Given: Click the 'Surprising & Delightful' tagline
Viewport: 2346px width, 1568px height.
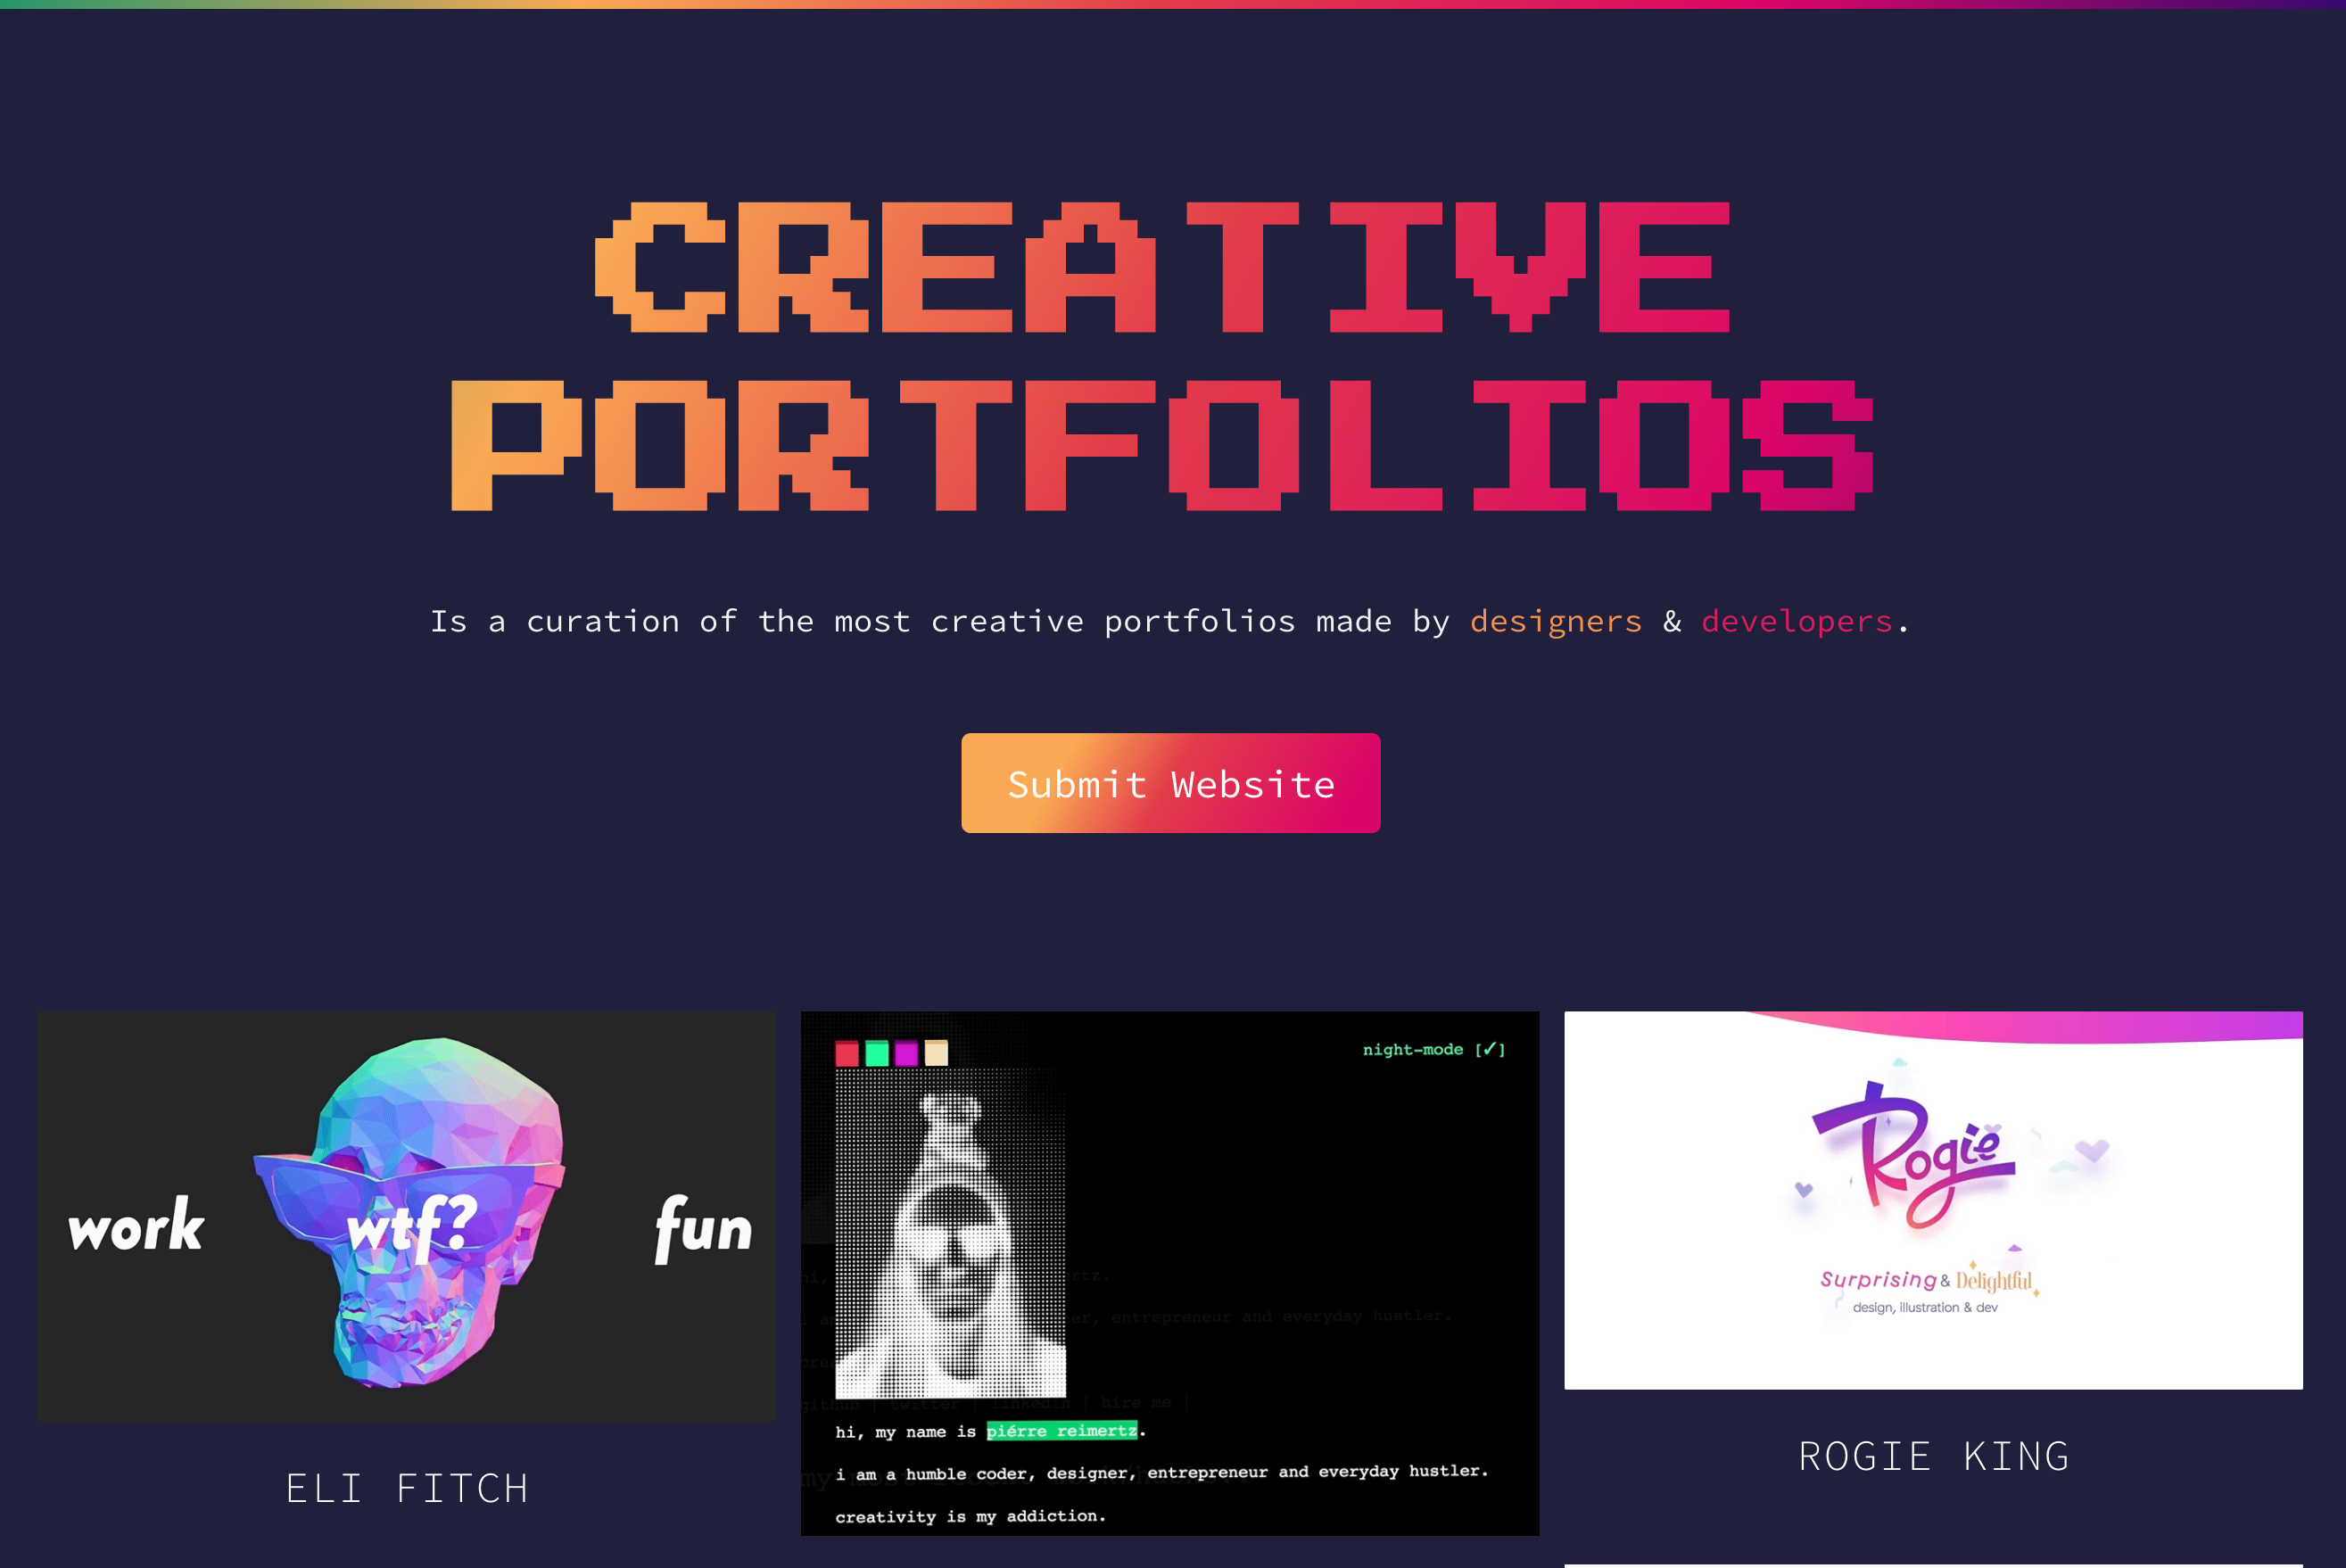Looking at the screenshot, I should coord(1926,1280).
